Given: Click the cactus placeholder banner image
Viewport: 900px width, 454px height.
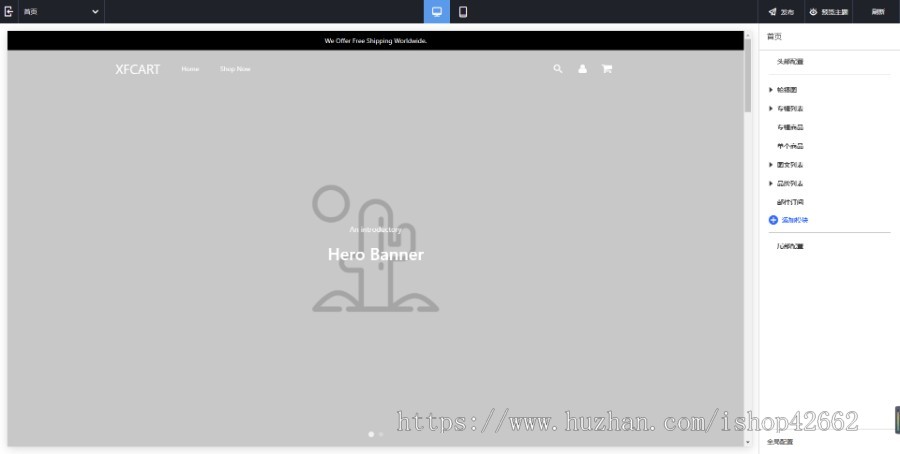Looking at the screenshot, I should pyautogui.click(x=375, y=248).
